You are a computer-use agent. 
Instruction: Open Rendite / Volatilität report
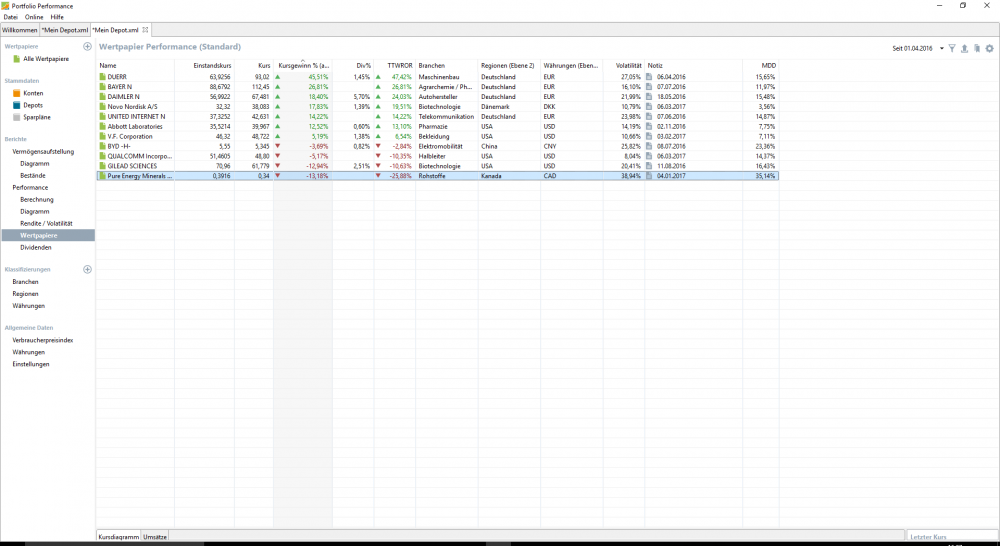click(x=46, y=223)
